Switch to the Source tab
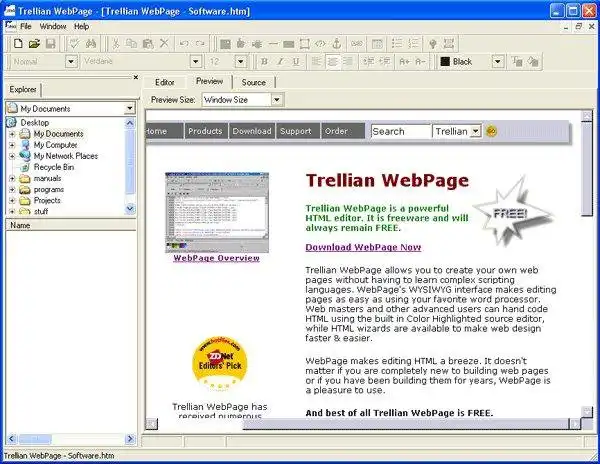Image resolution: width=600 pixels, height=464 pixels. tap(253, 82)
